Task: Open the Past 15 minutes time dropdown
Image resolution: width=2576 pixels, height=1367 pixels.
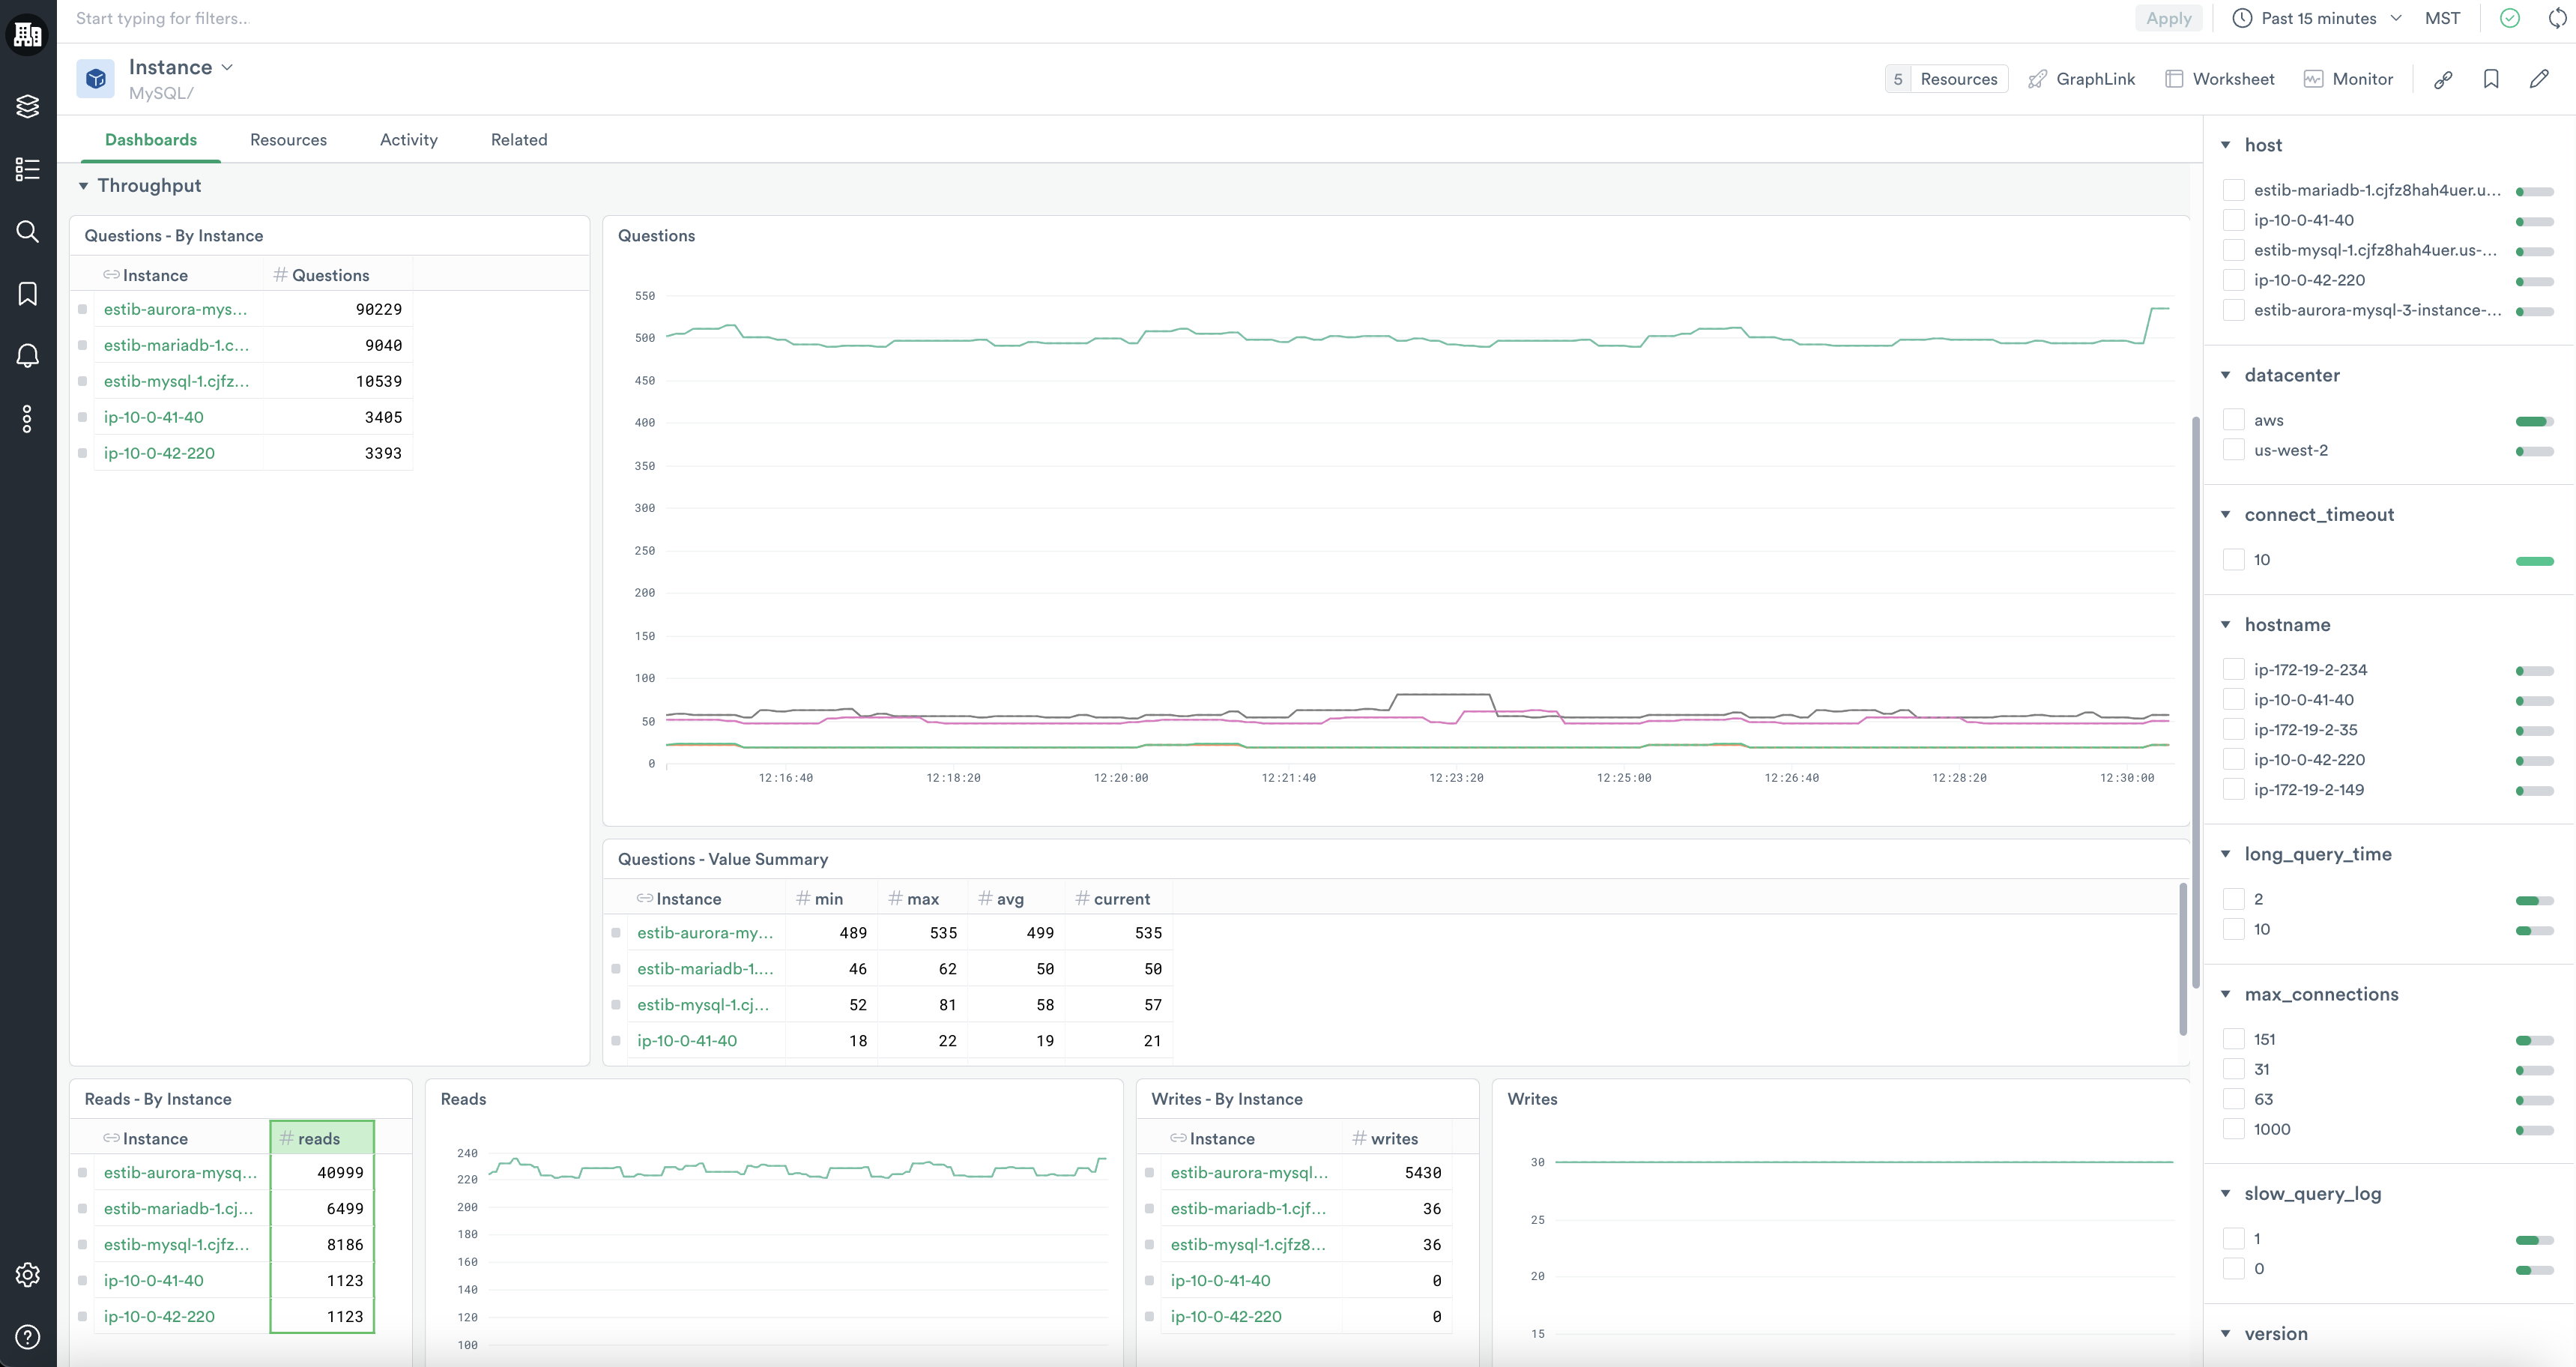Action: [2317, 18]
